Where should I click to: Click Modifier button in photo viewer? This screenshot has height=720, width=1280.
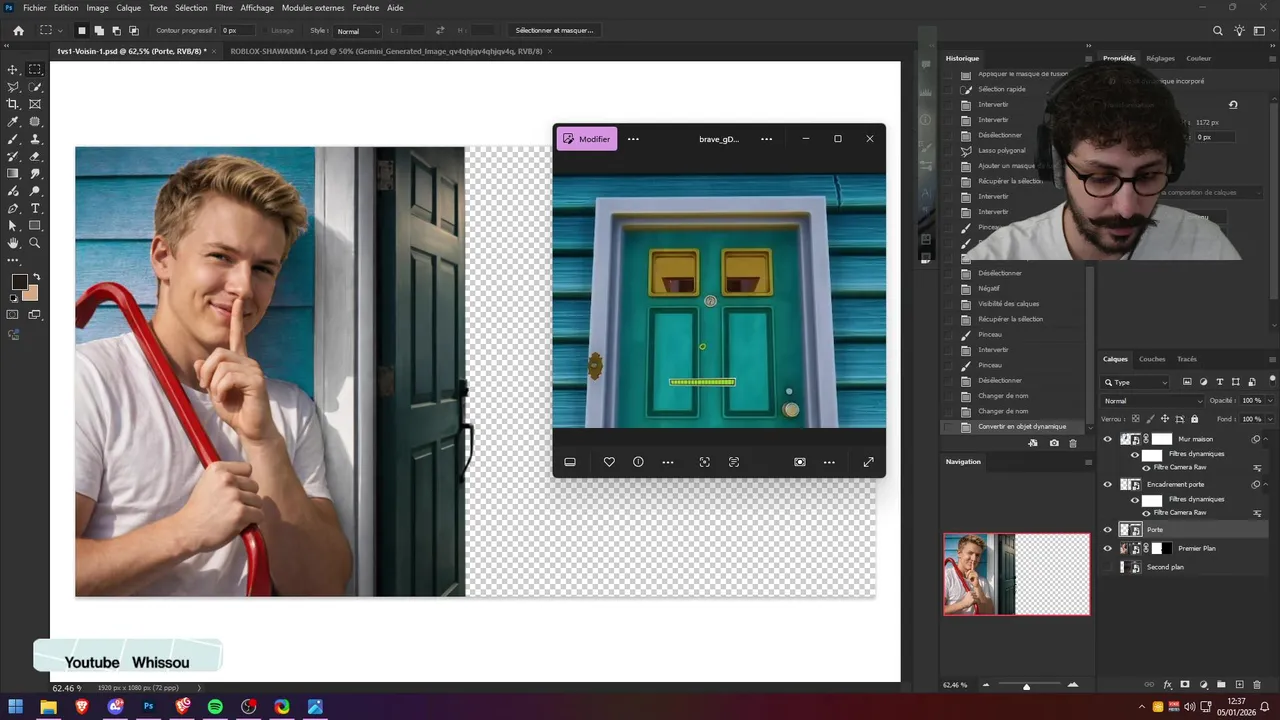(587, 139)
